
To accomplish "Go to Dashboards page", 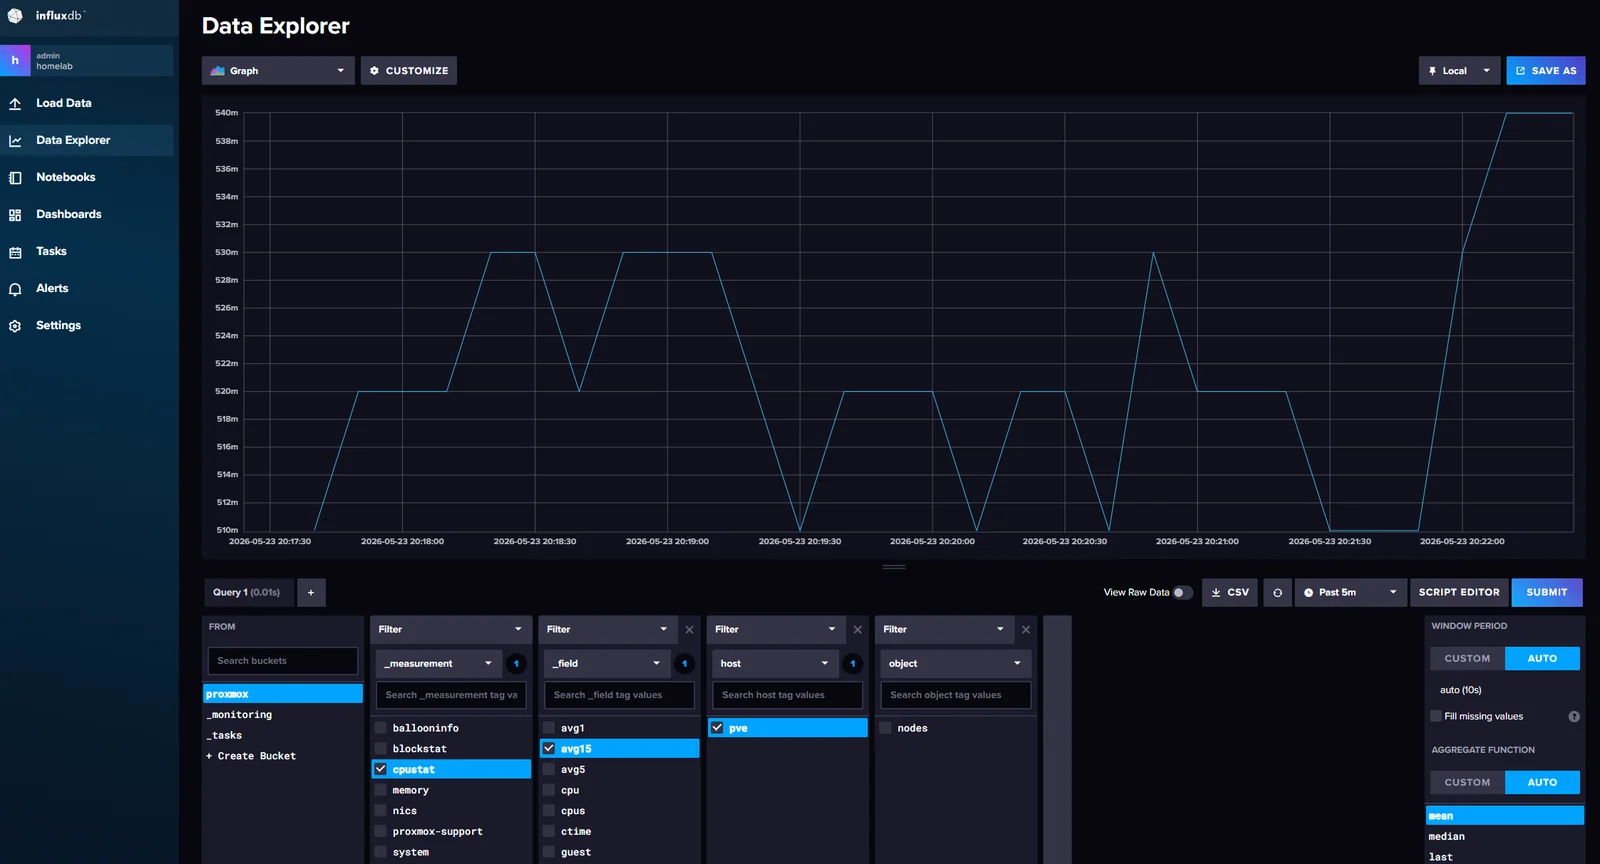I will 69,214.
